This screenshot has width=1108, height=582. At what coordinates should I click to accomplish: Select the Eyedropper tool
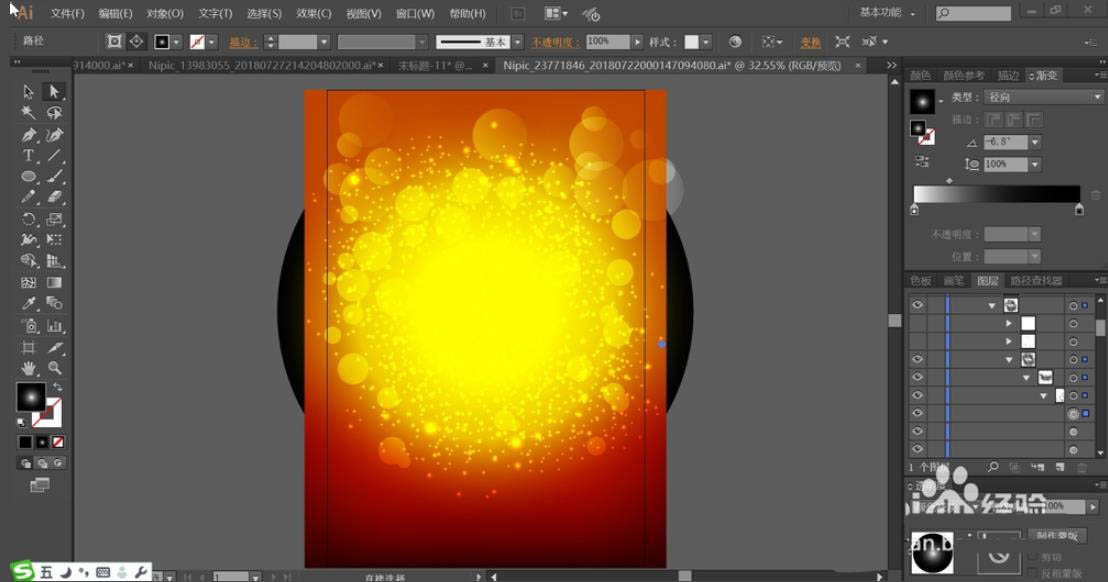(x=28, y=304)
